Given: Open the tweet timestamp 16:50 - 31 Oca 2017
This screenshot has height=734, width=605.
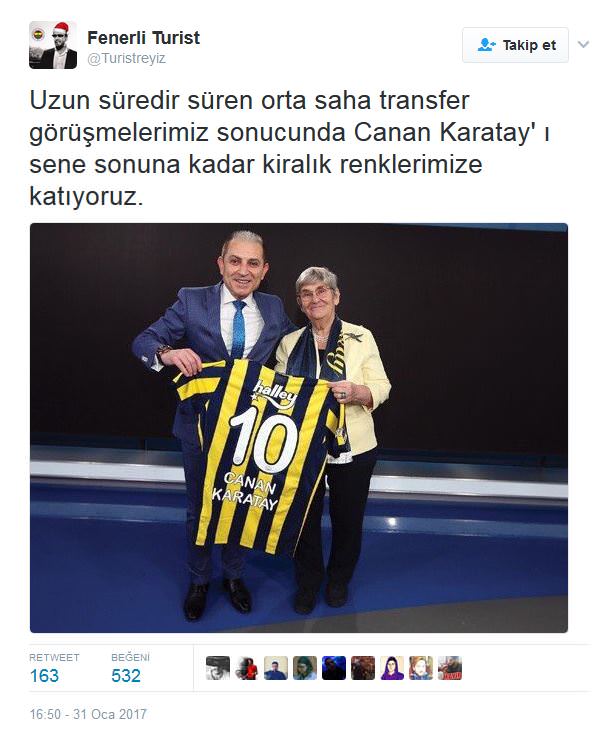Looking at the screenshot, I should [x=88, y=714].
